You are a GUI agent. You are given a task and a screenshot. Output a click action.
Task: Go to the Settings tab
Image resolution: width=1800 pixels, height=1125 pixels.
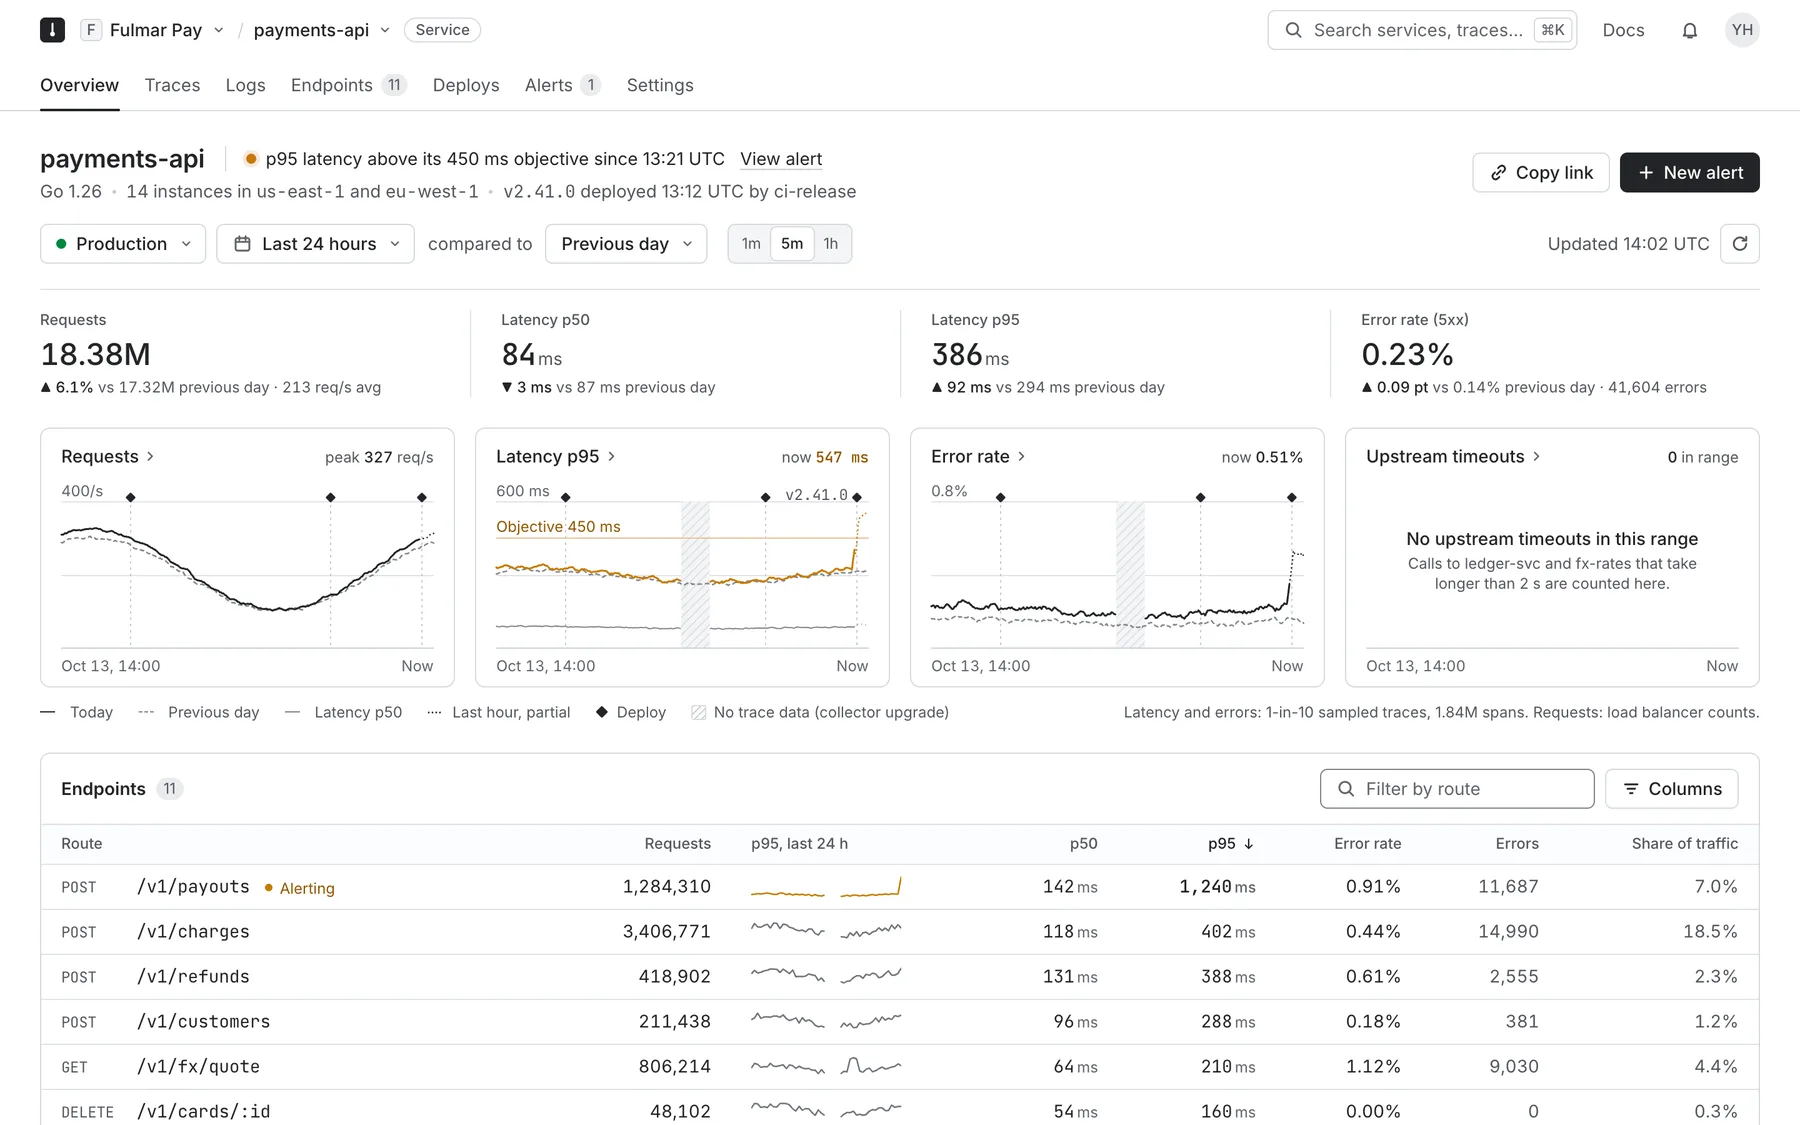coord(660,85)
